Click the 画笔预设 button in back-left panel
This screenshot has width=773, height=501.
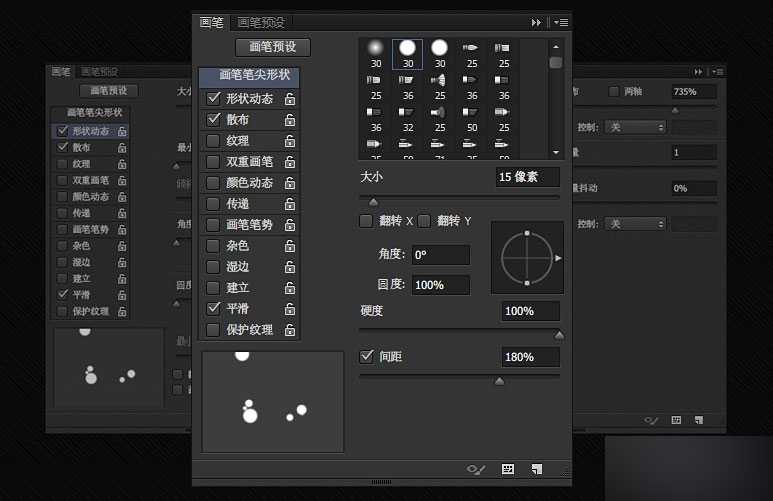click(108, 91)
